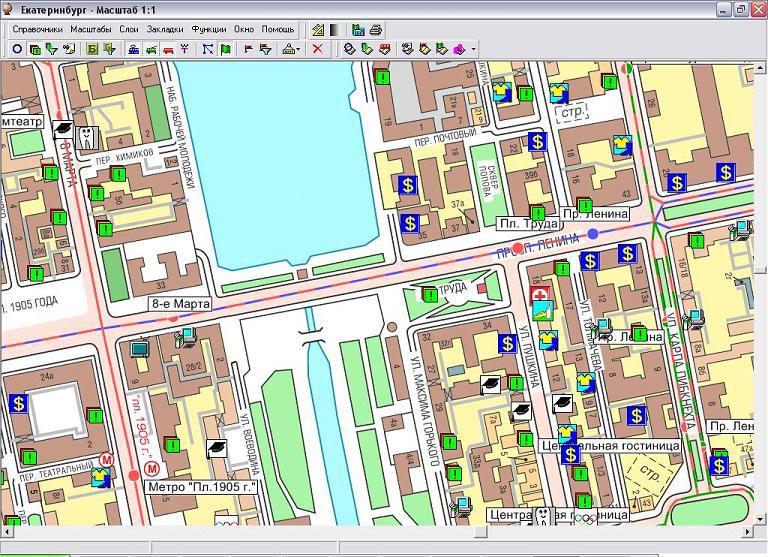Open the Справочники menu
Image resolution: width=768 pixels, height=557 pixels.
(37, 30)
